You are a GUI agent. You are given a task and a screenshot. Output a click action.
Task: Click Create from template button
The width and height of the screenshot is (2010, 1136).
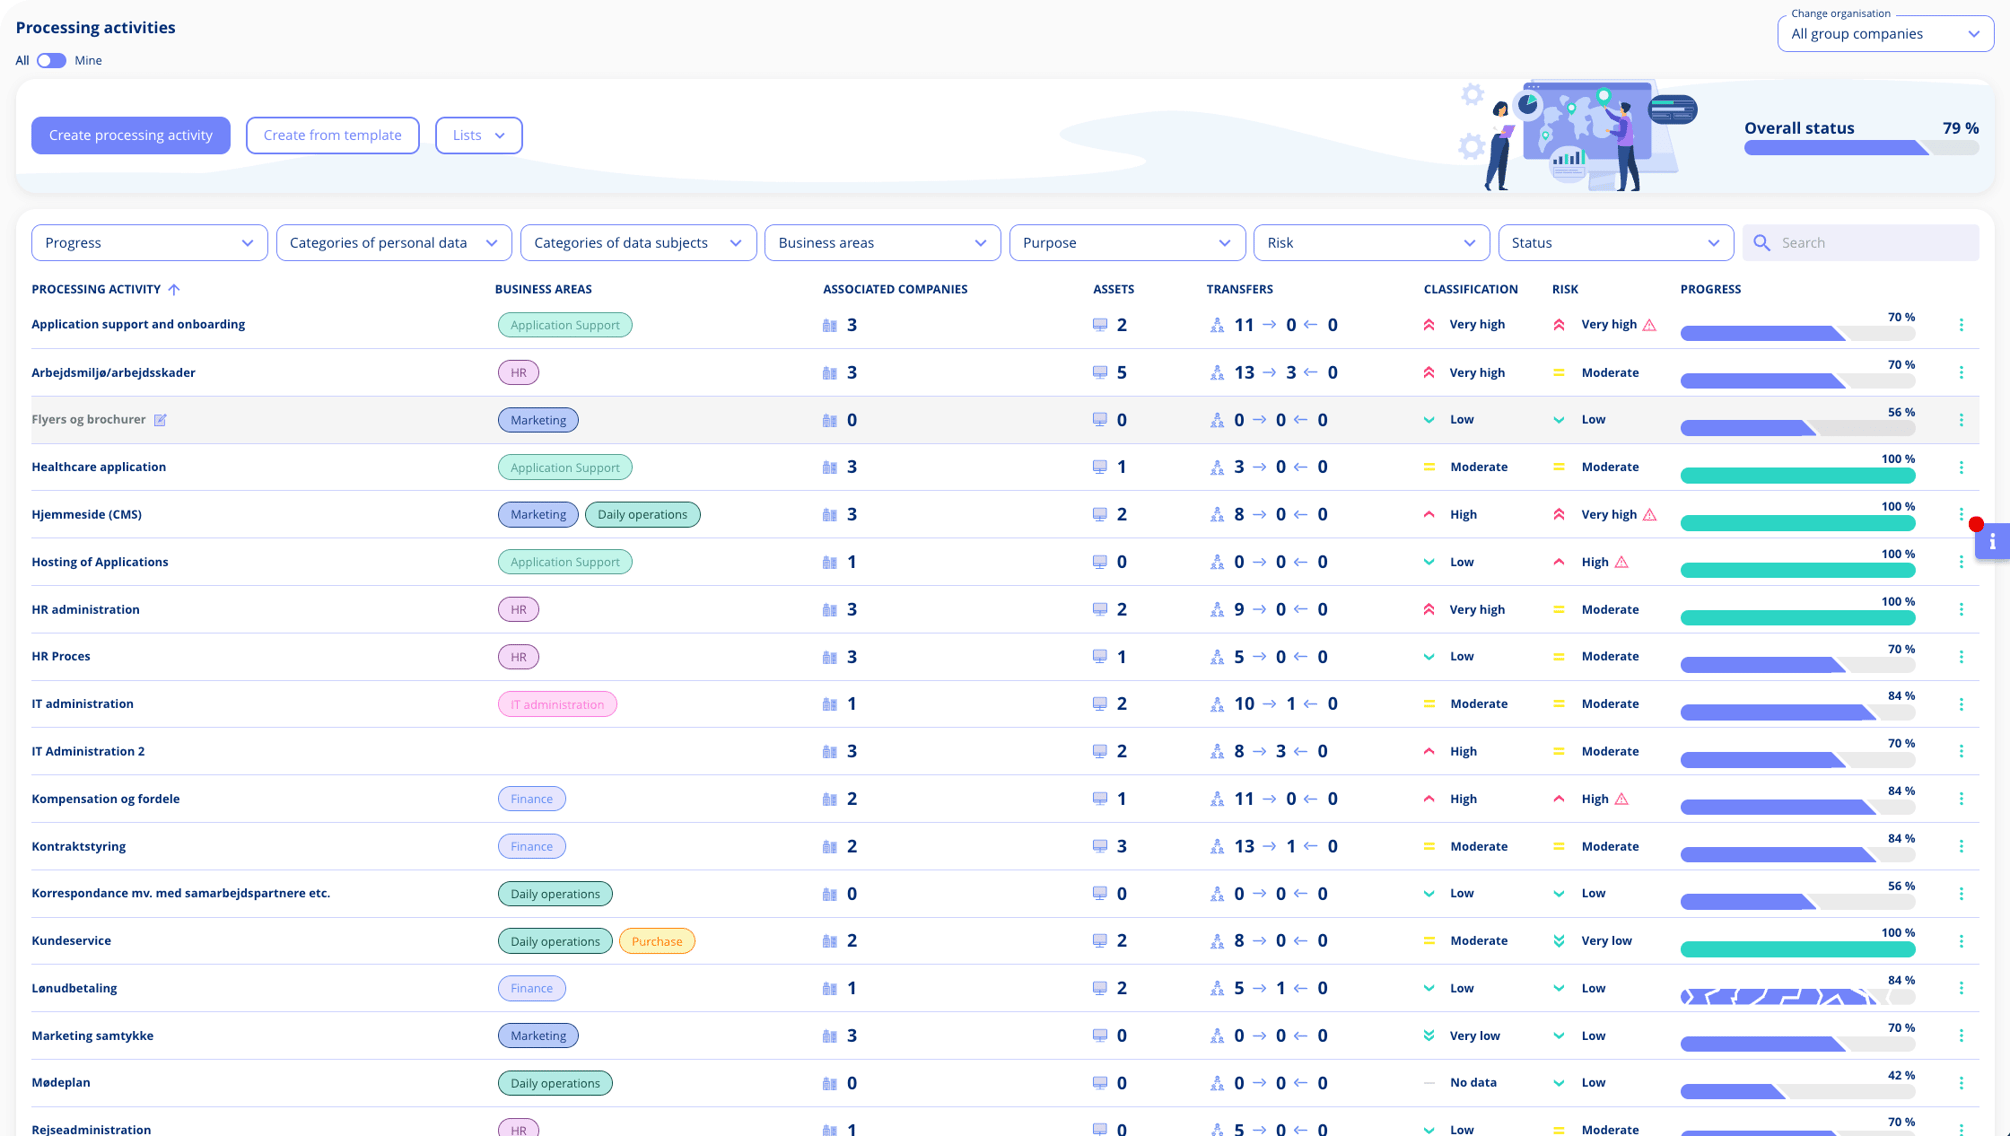point(332,135)
